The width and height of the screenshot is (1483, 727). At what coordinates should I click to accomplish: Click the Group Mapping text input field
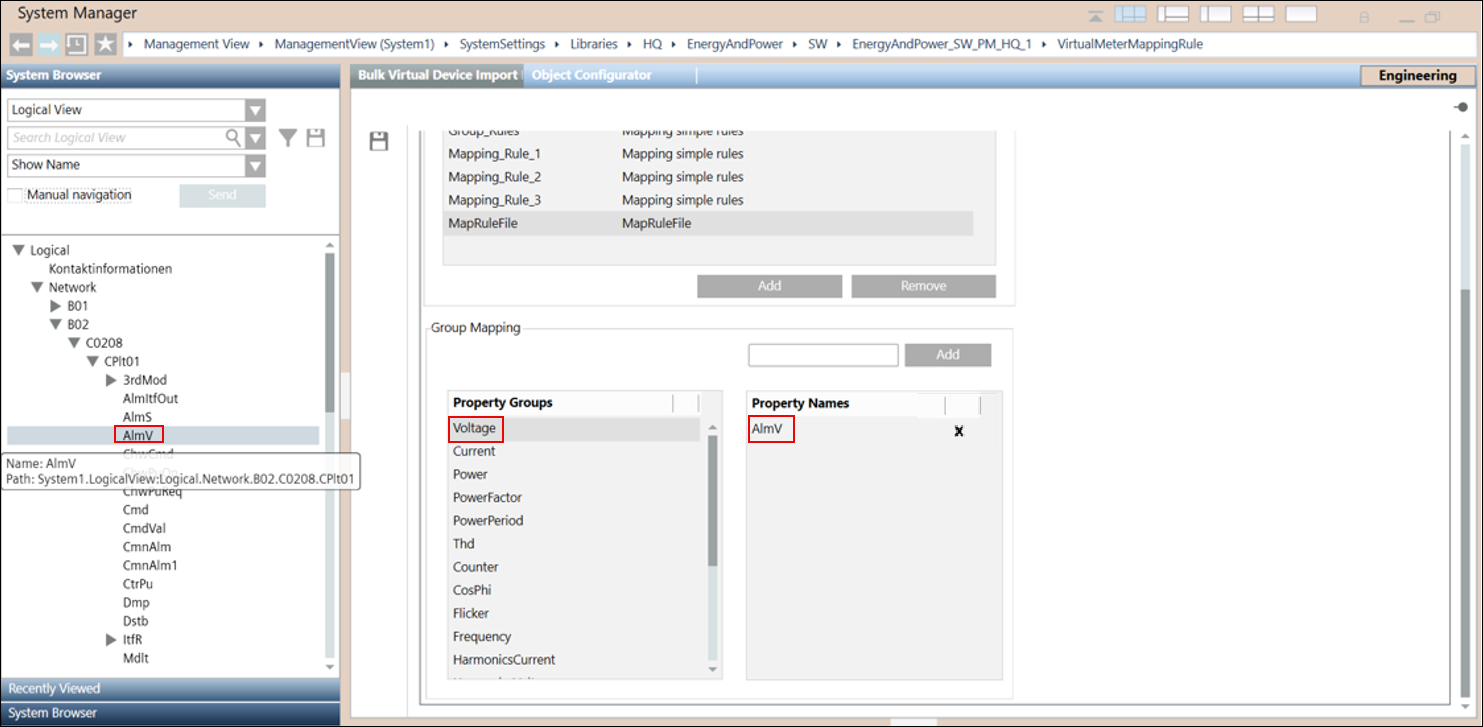click(823, 355)
